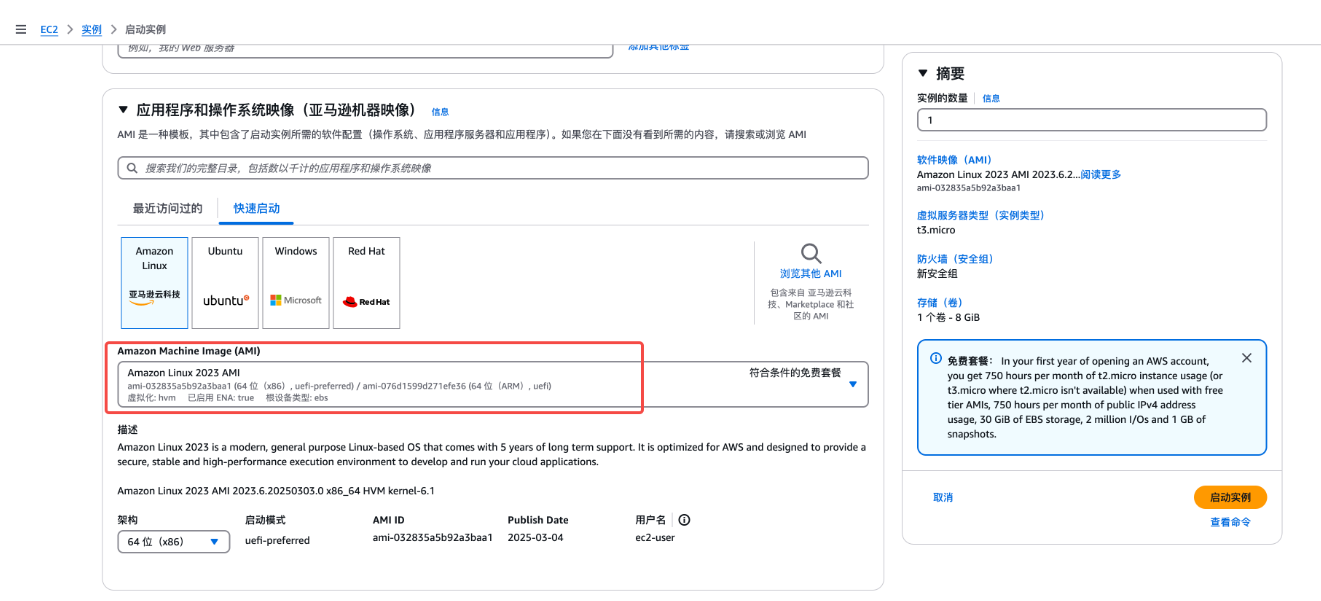This screenshot has width=1321, height=601.
Task: Click the ec2-user username value
Action: 655,538
